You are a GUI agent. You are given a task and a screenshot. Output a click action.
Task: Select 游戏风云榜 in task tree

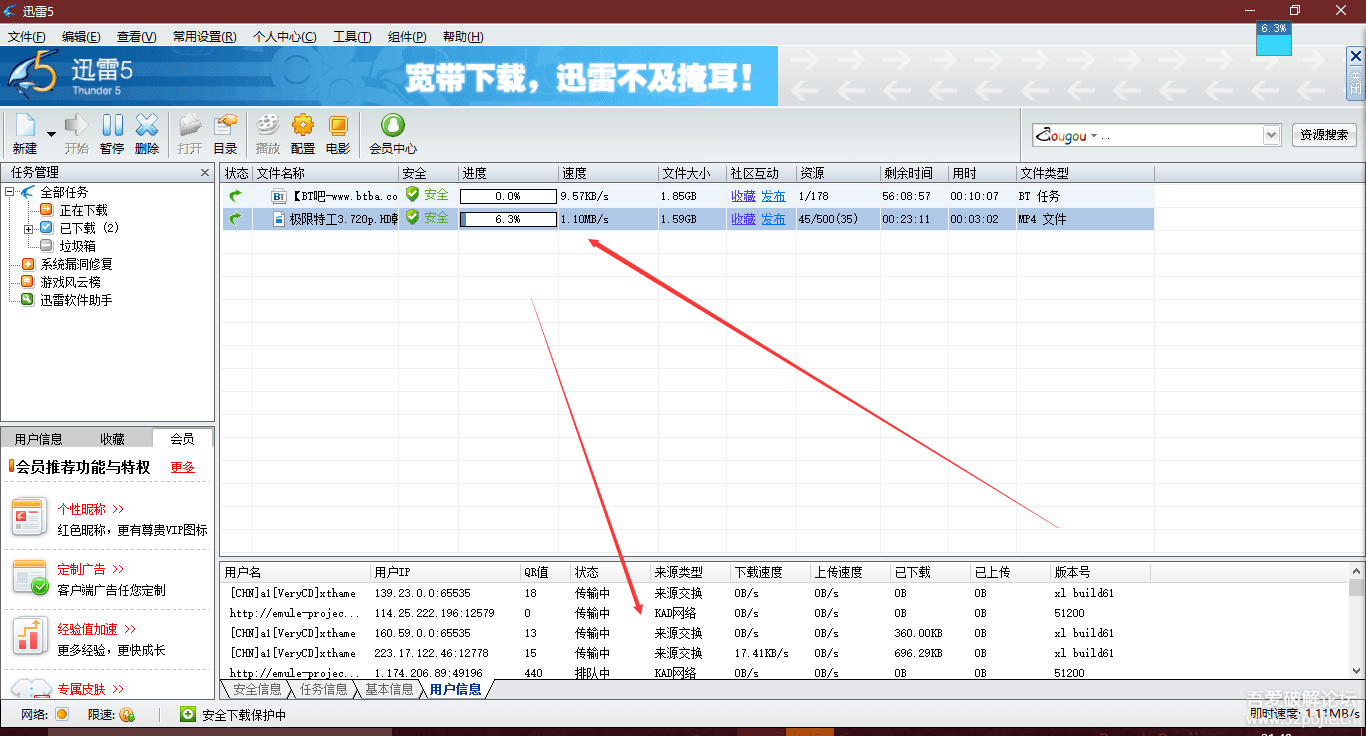70,282
